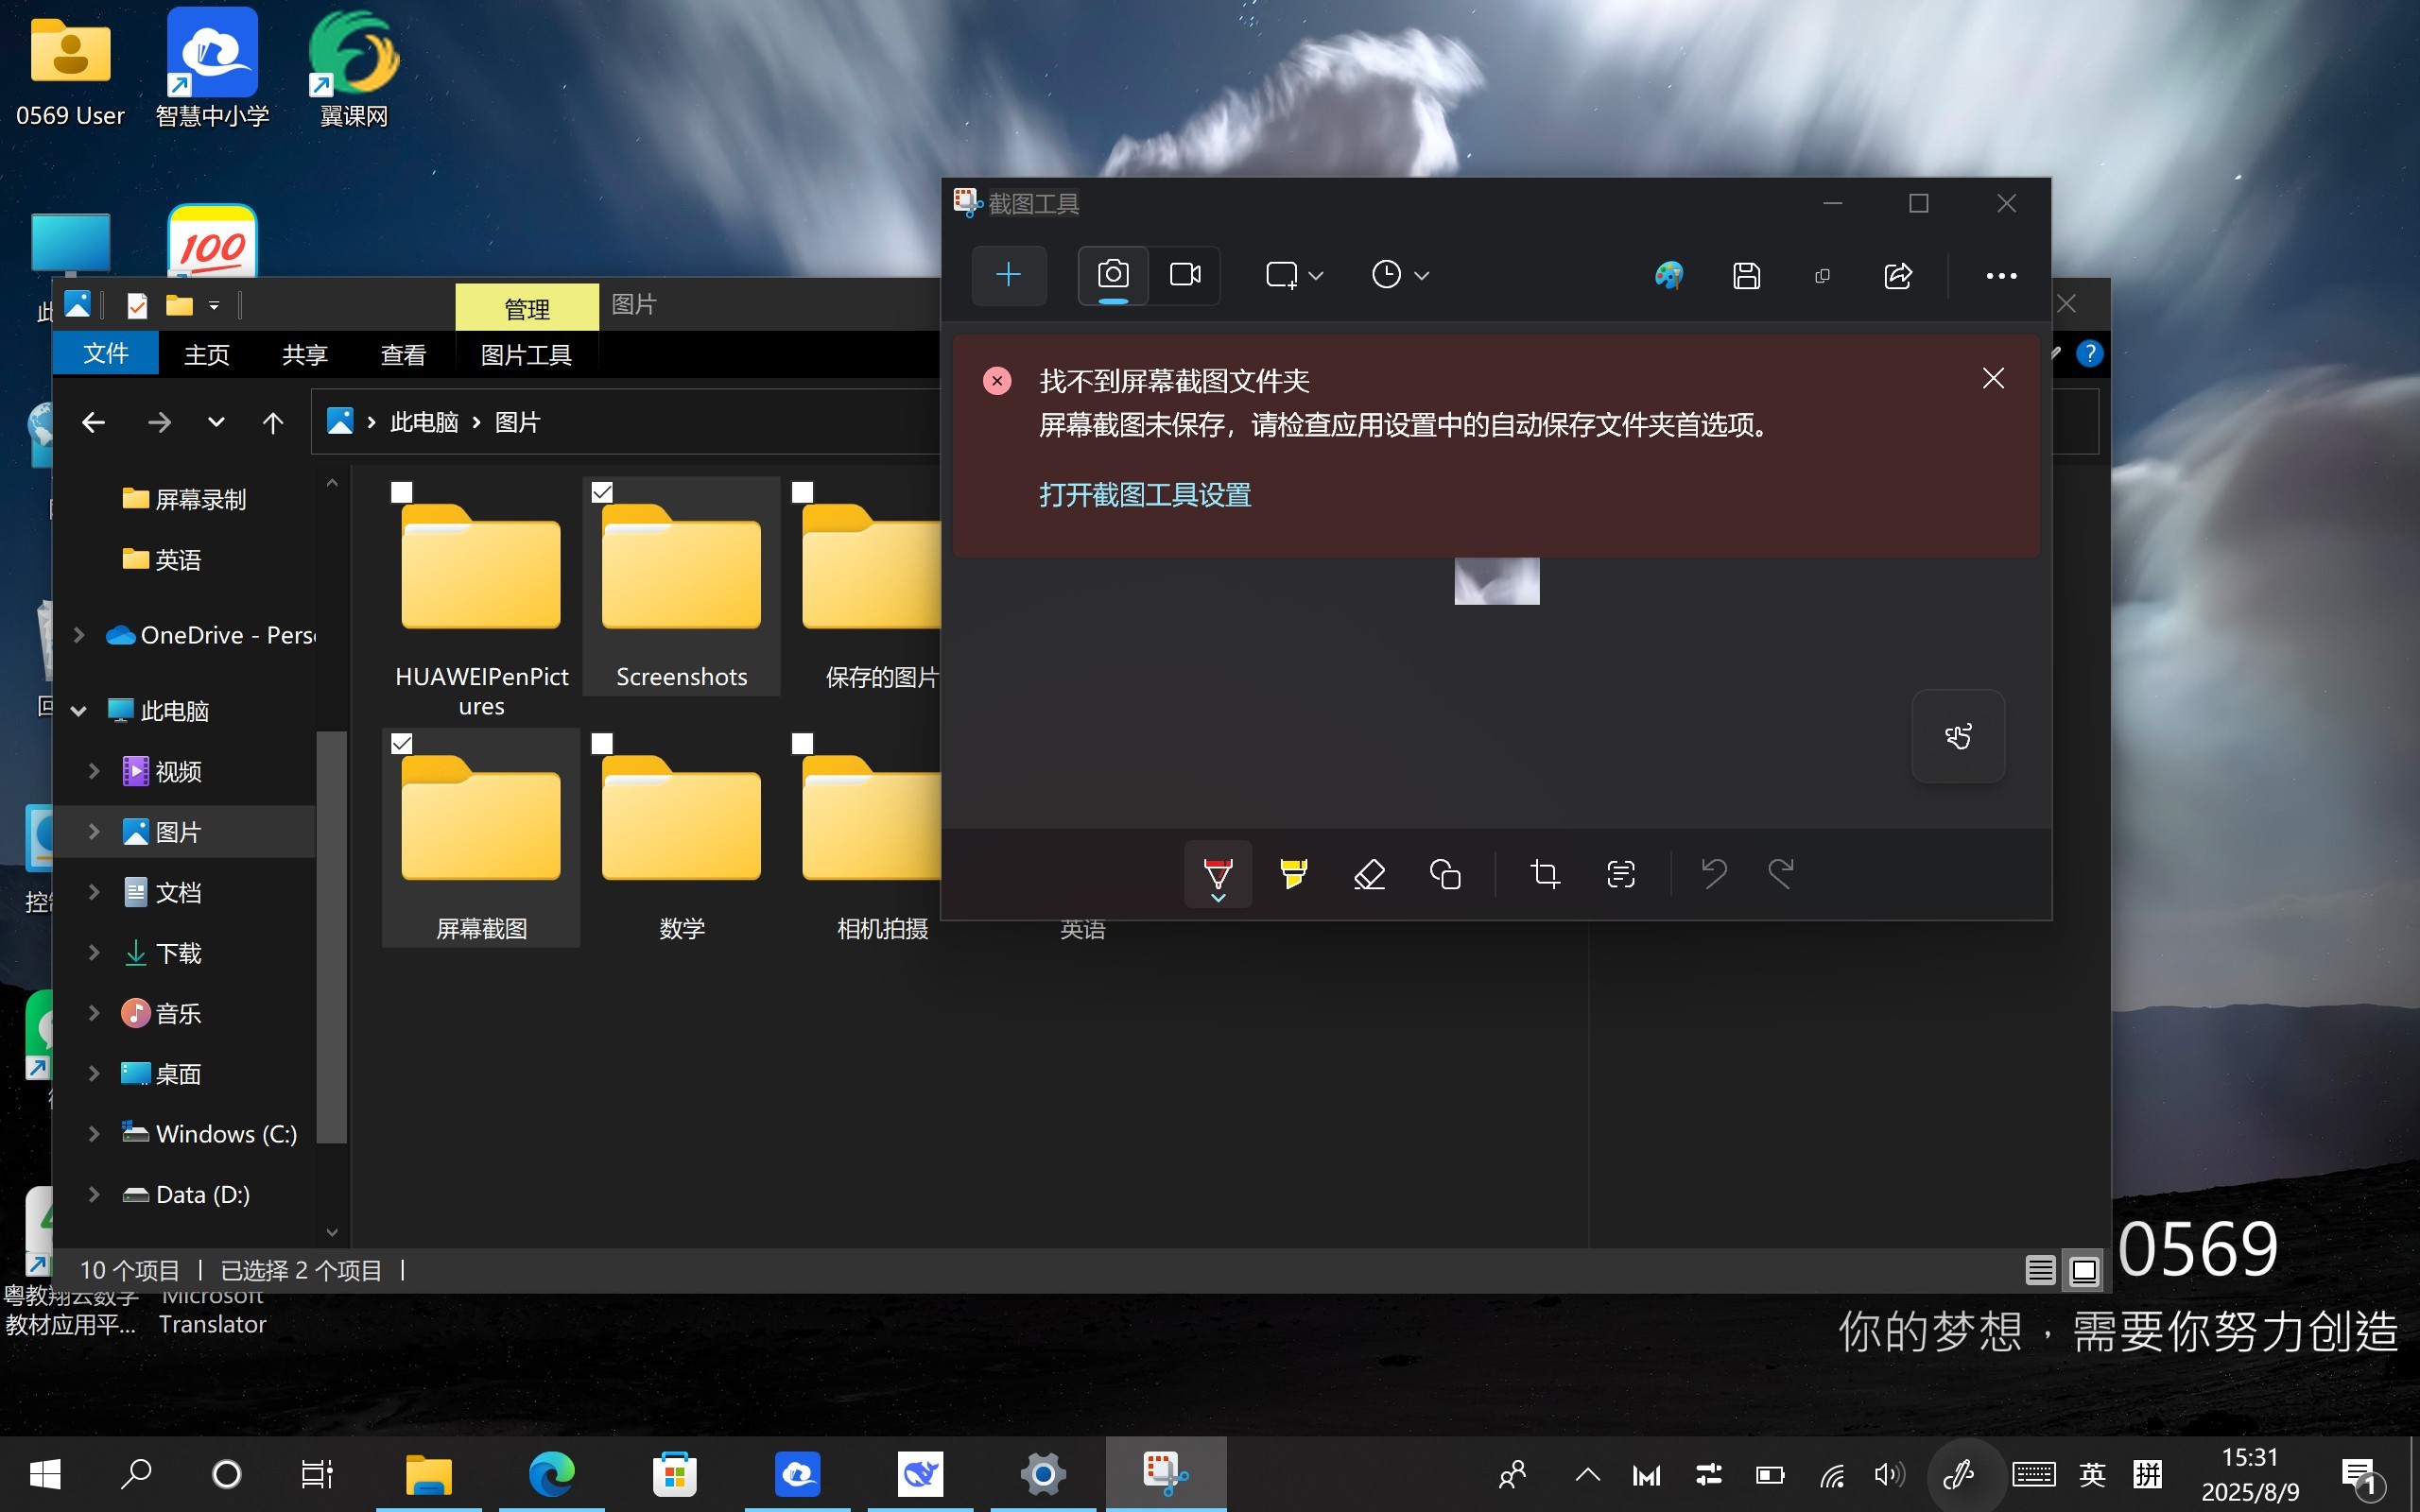Switch to screen recording mode in 截图工具
The image size is (2420, 1512).
click(x=1184, y=275)
